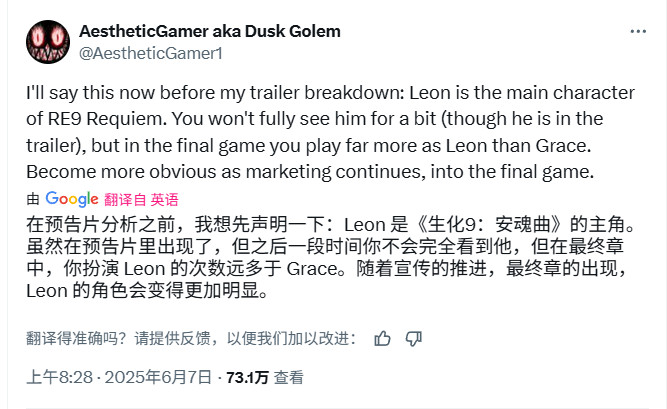Click the "73.1万" view count number

click(247, 377)
